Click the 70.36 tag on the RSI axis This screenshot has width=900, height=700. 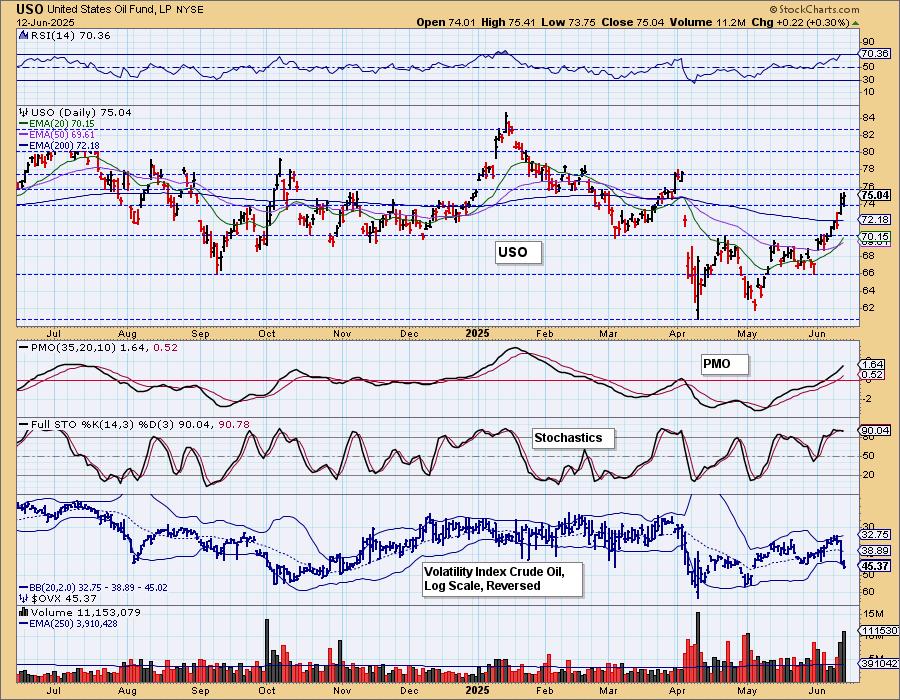click(875, 53)
